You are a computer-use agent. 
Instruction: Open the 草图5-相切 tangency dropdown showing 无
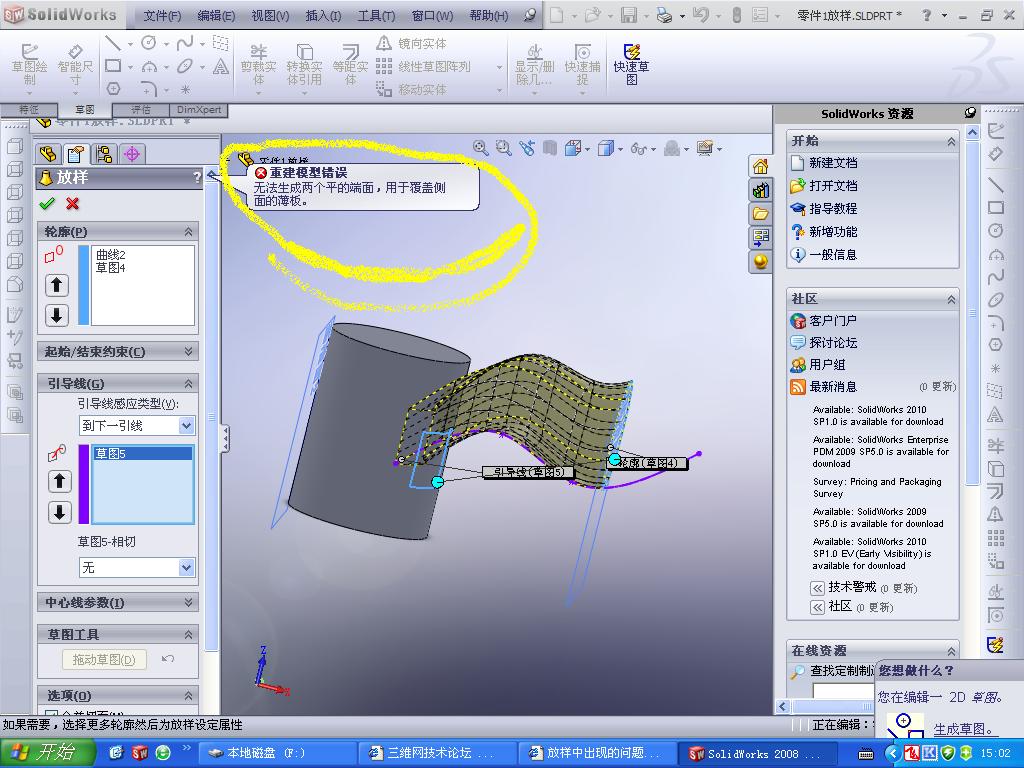point(186,568)
